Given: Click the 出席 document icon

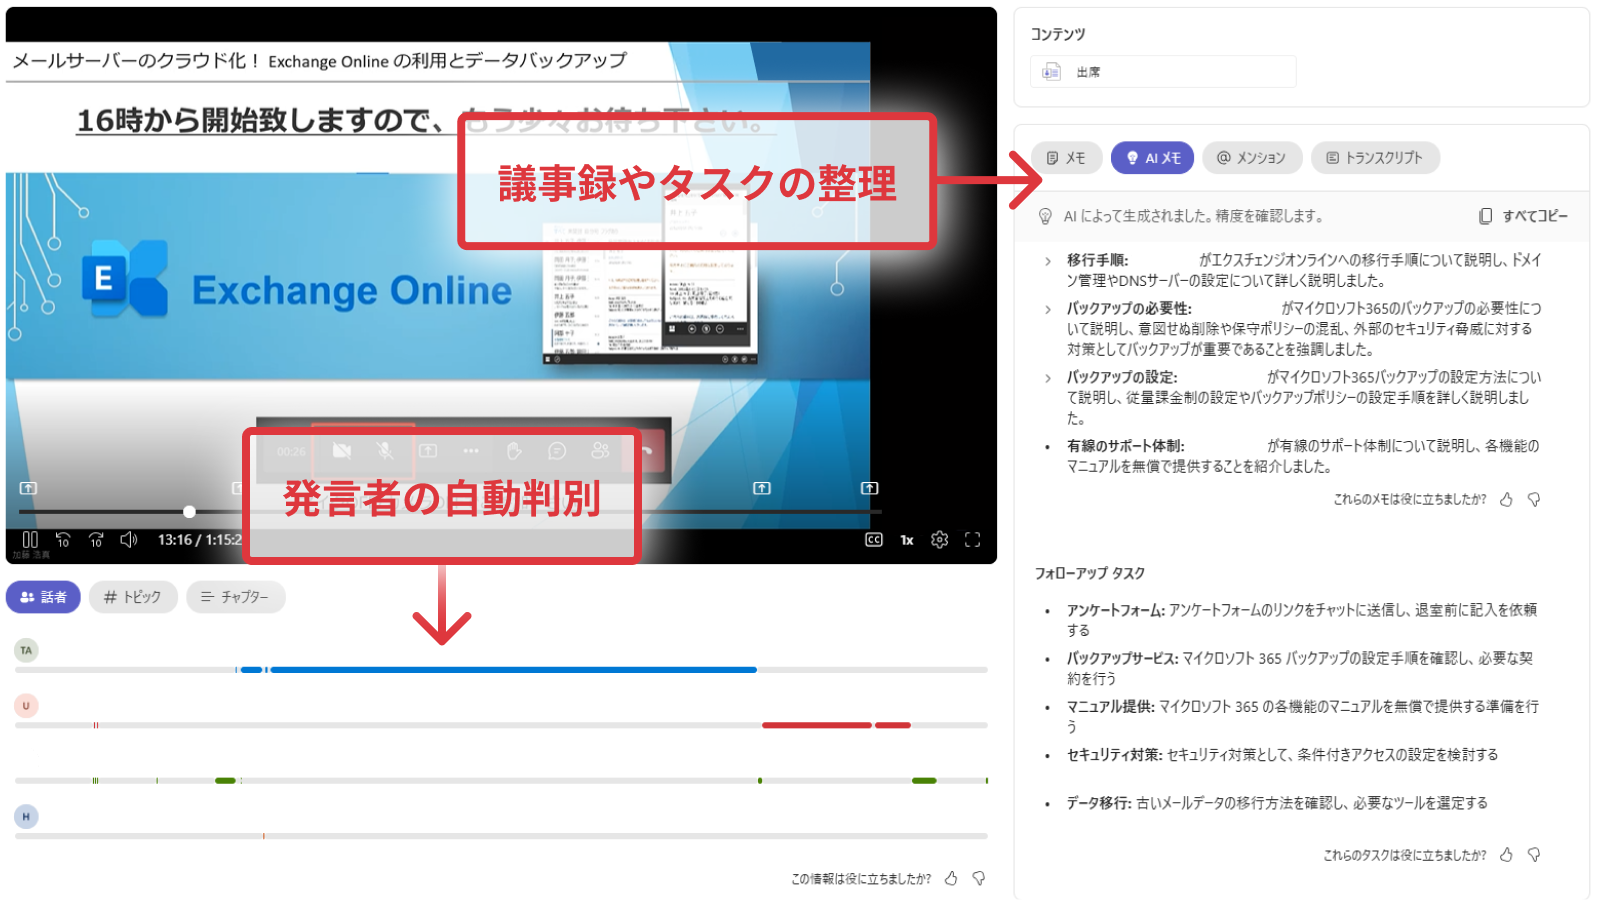Looking at the screenshot, I should click(x=1051, y=72).
